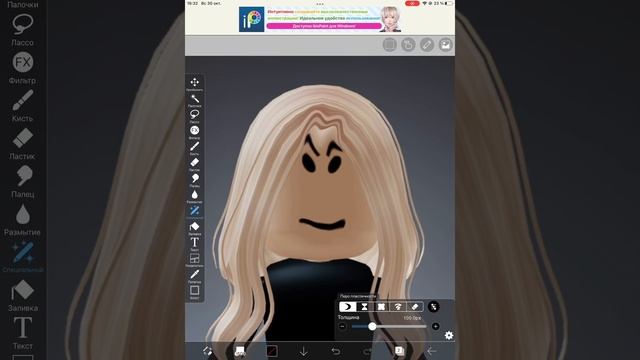Screen dimensions: 640x360
Task: Tap the ibisPaint logo in the ad
Action: click(251, 19)
